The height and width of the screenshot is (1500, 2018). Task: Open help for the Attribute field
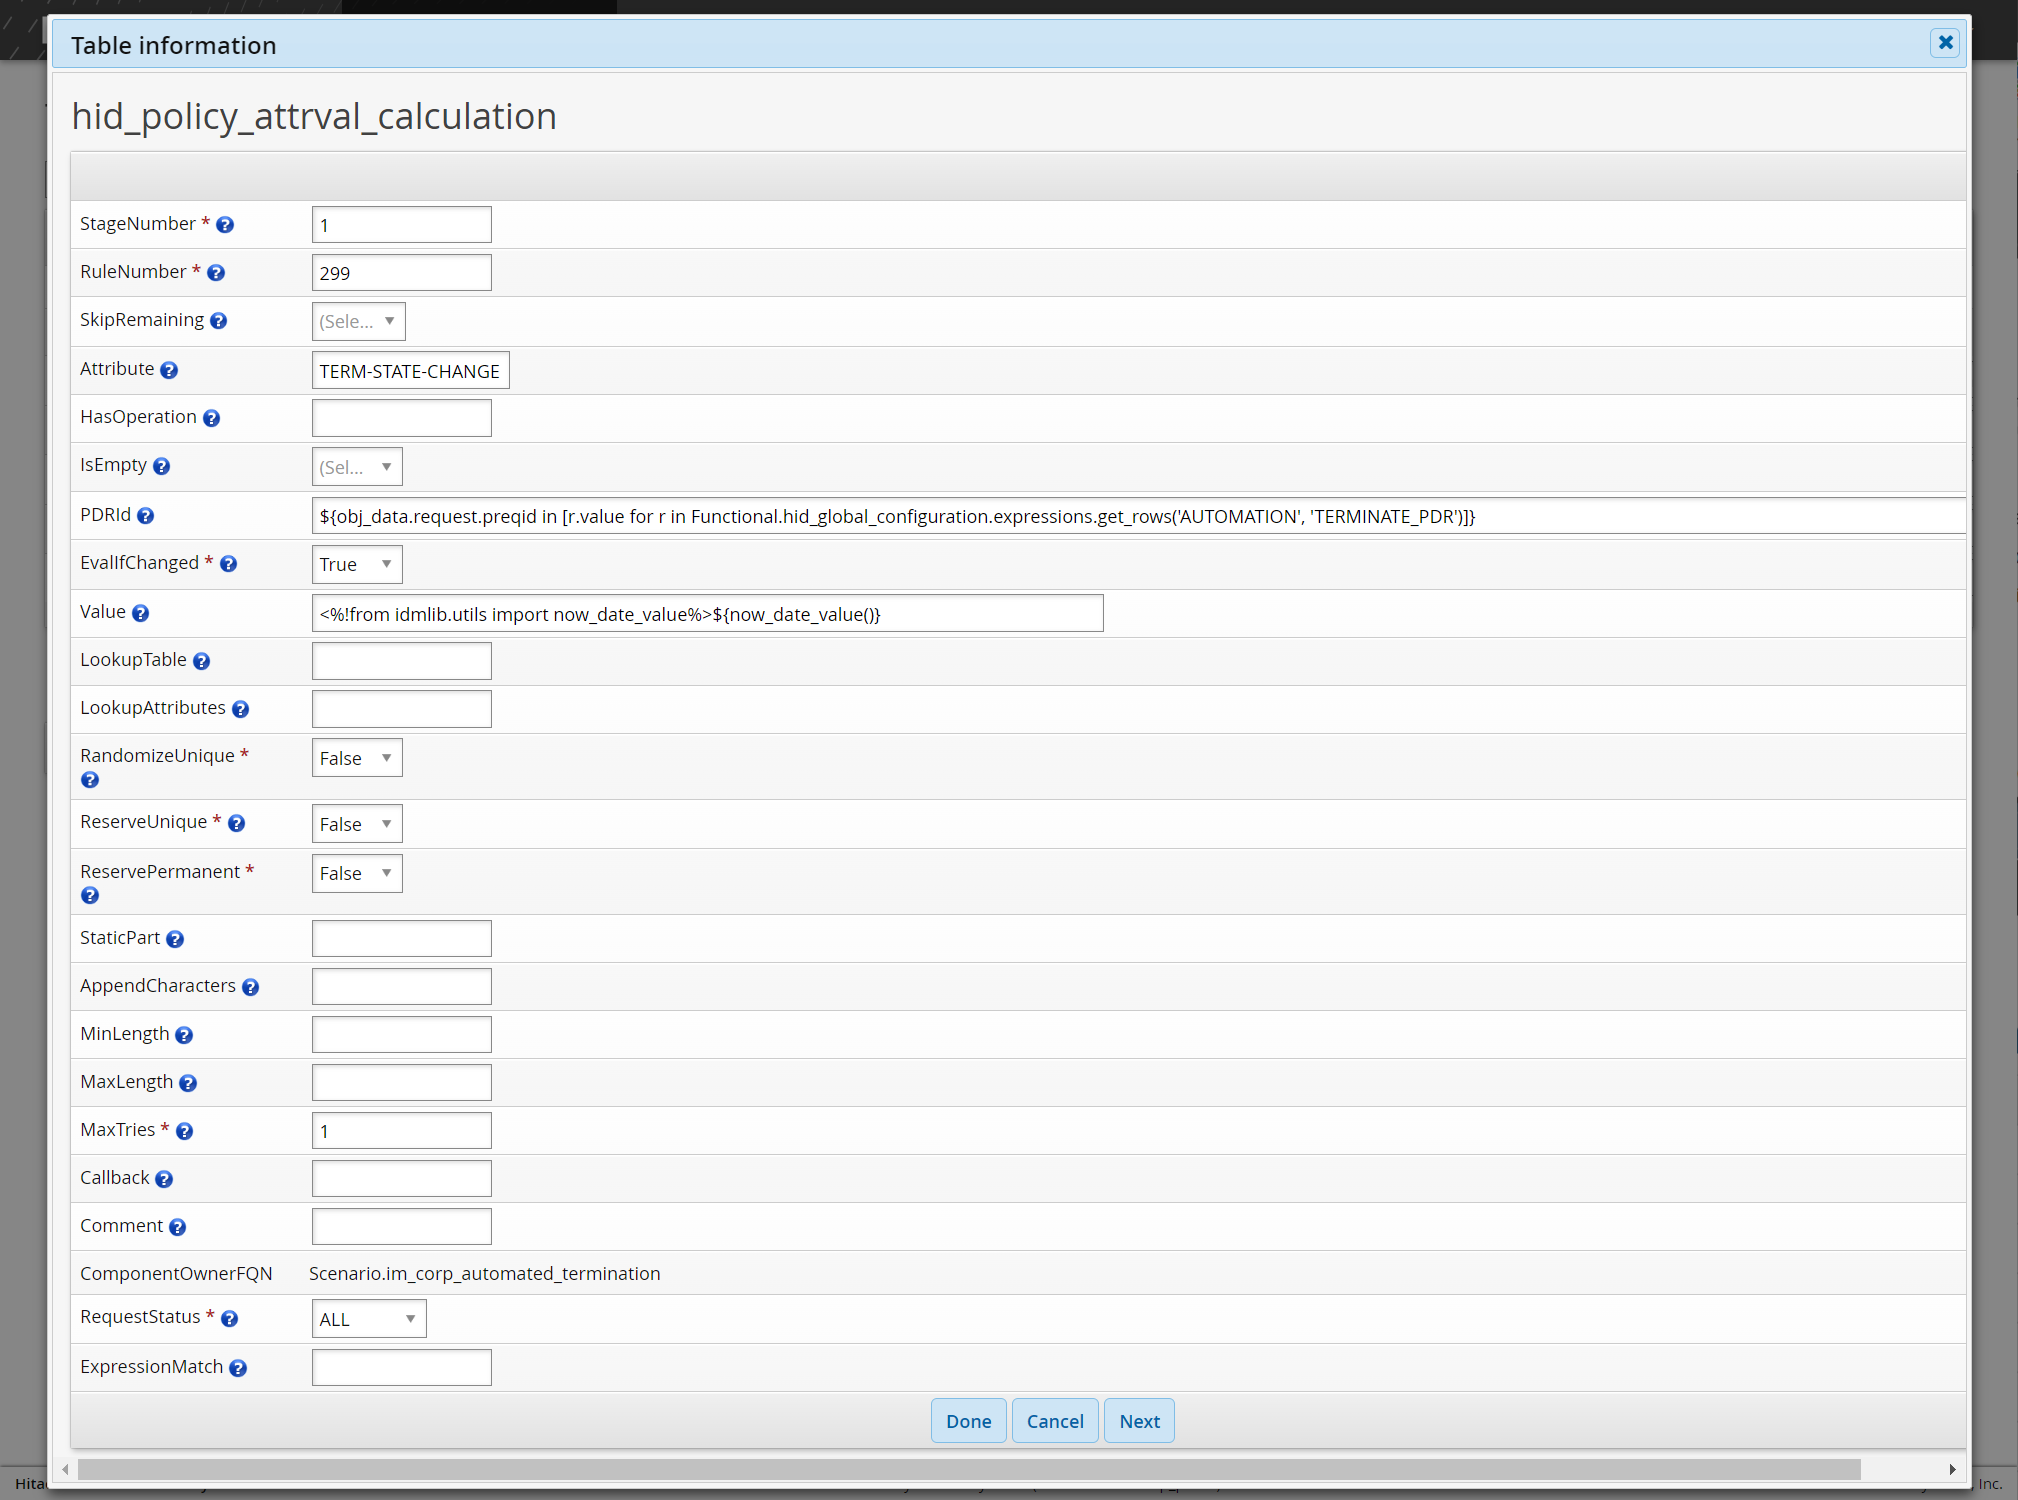[x=169, y=370]
